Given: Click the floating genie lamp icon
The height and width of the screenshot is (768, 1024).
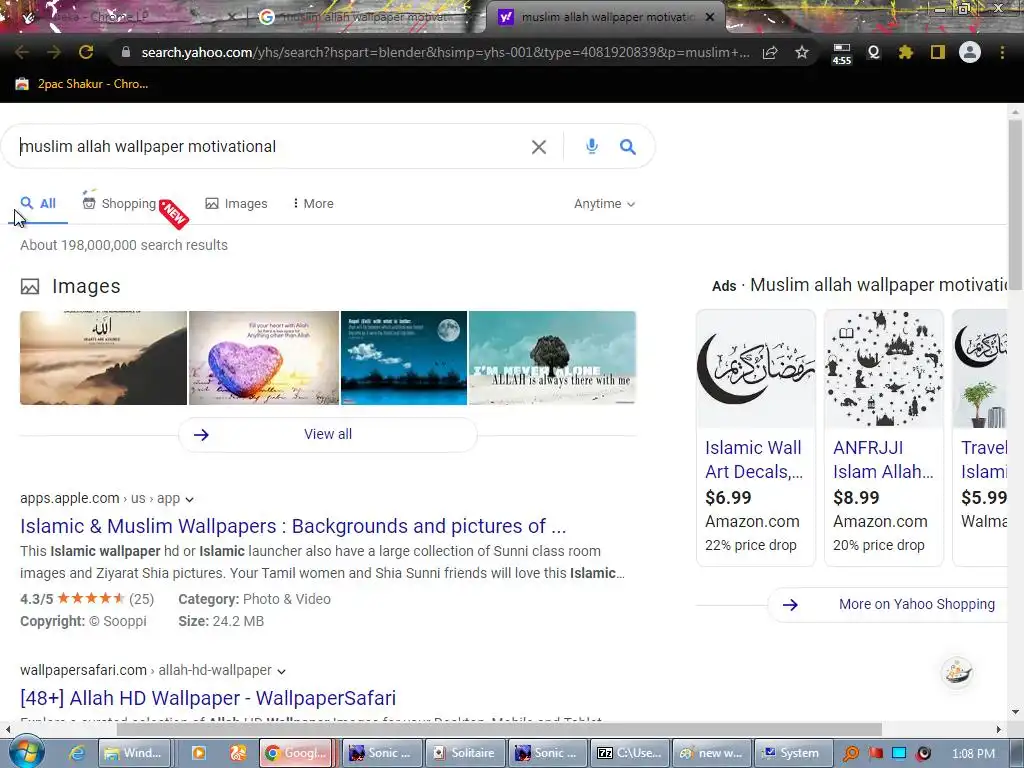Looking at the screenshot, I should tap(957, 671).
